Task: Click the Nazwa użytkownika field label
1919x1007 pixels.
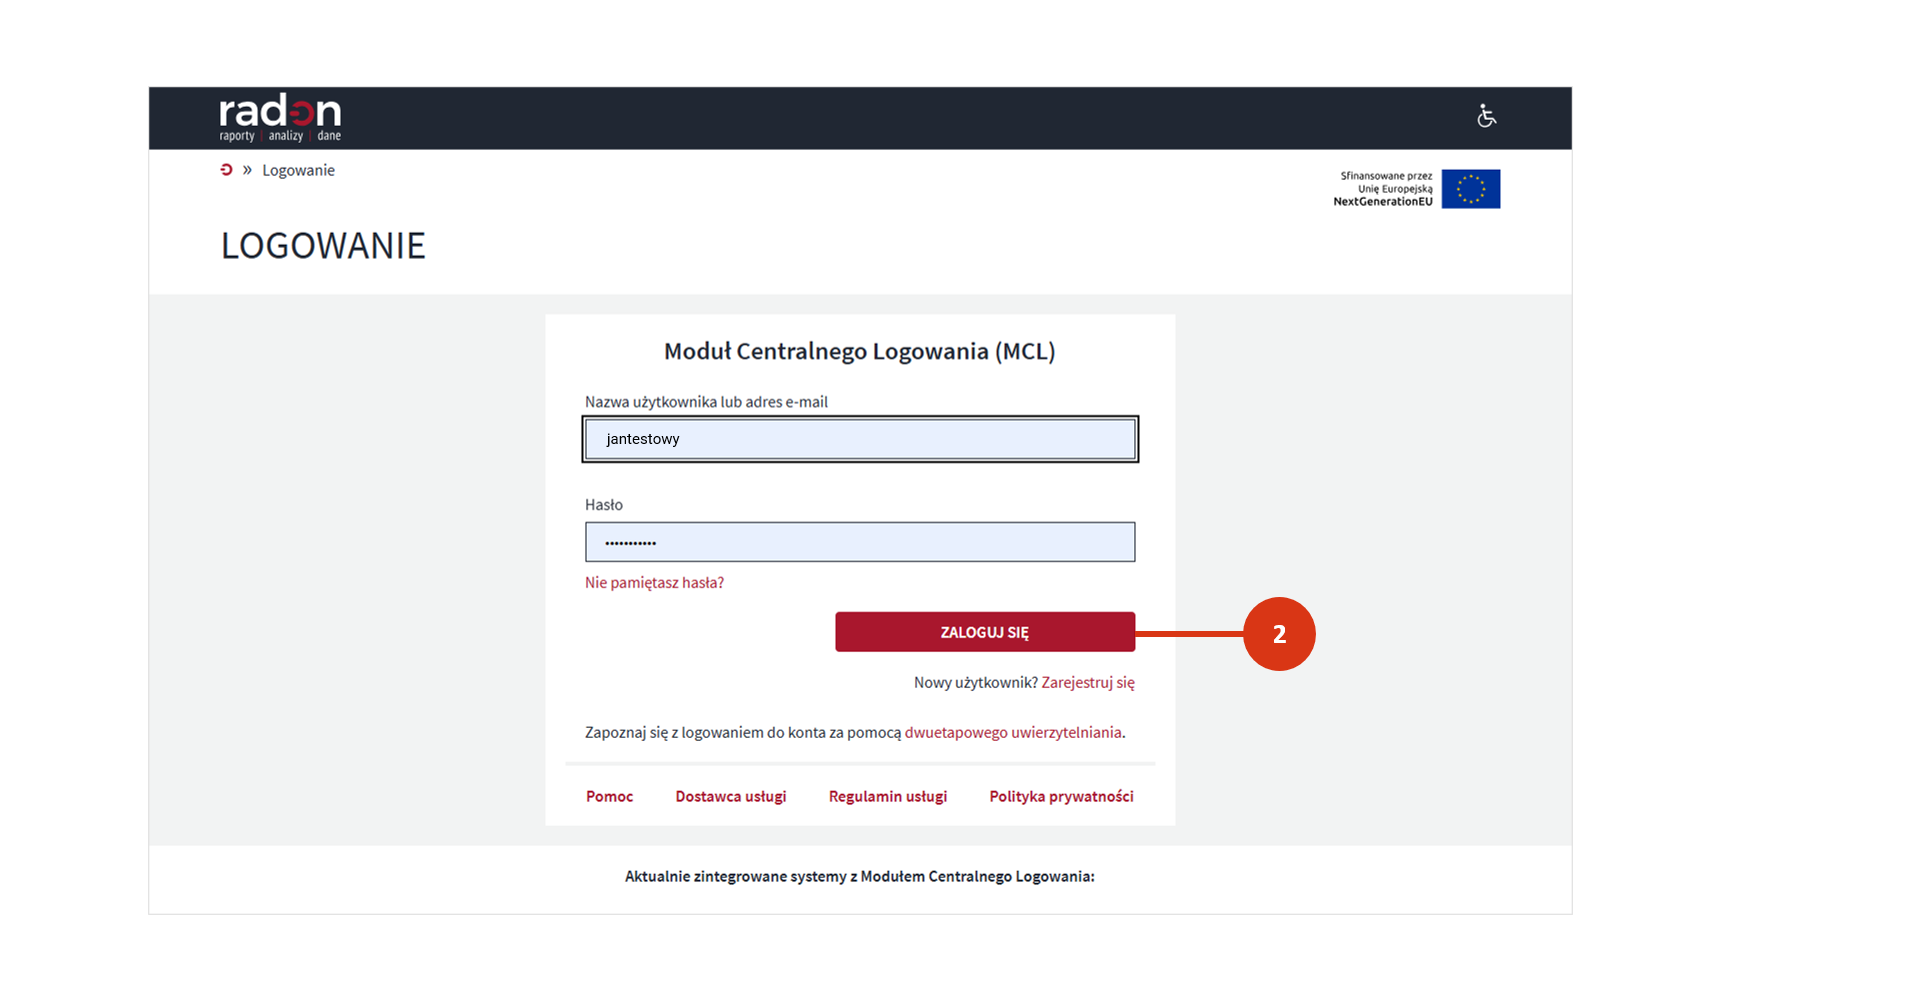Action: pos(706,402)
